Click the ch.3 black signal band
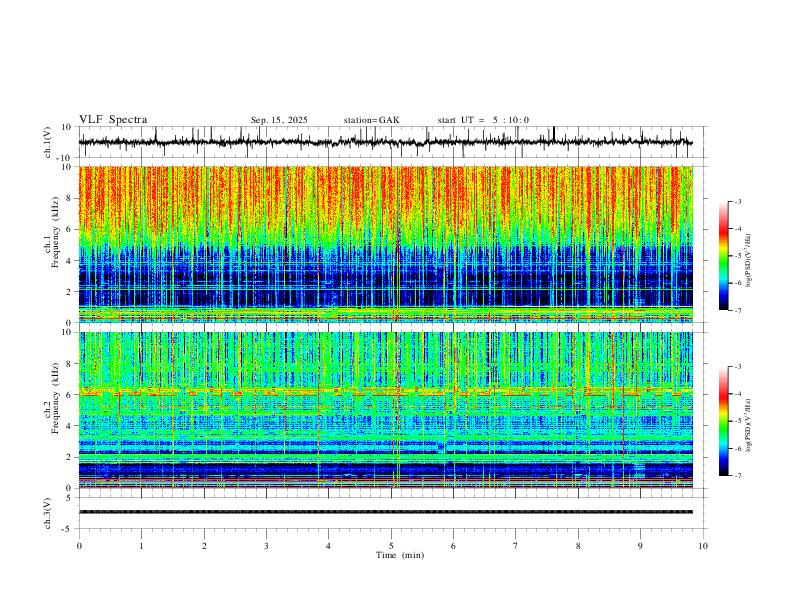Viewport: 792px width, 612px height. click(x=385, y=512)
